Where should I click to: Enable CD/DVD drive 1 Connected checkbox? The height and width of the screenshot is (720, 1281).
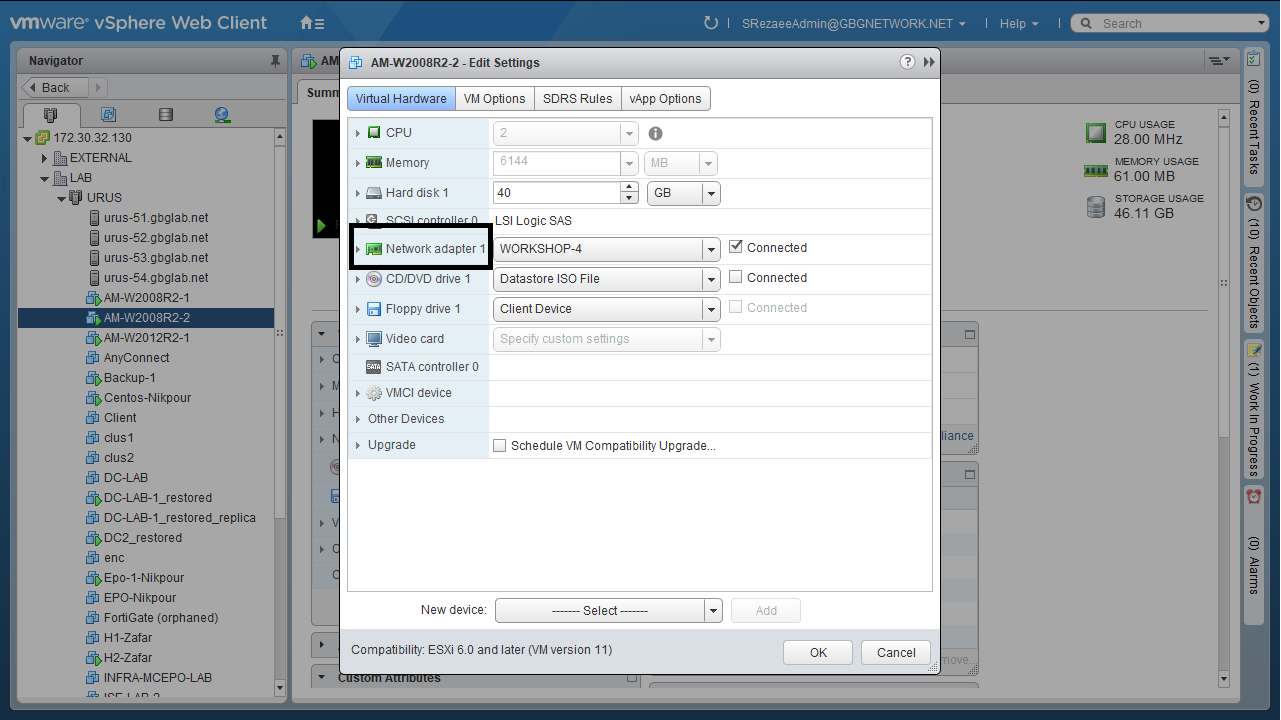[736, 277]
